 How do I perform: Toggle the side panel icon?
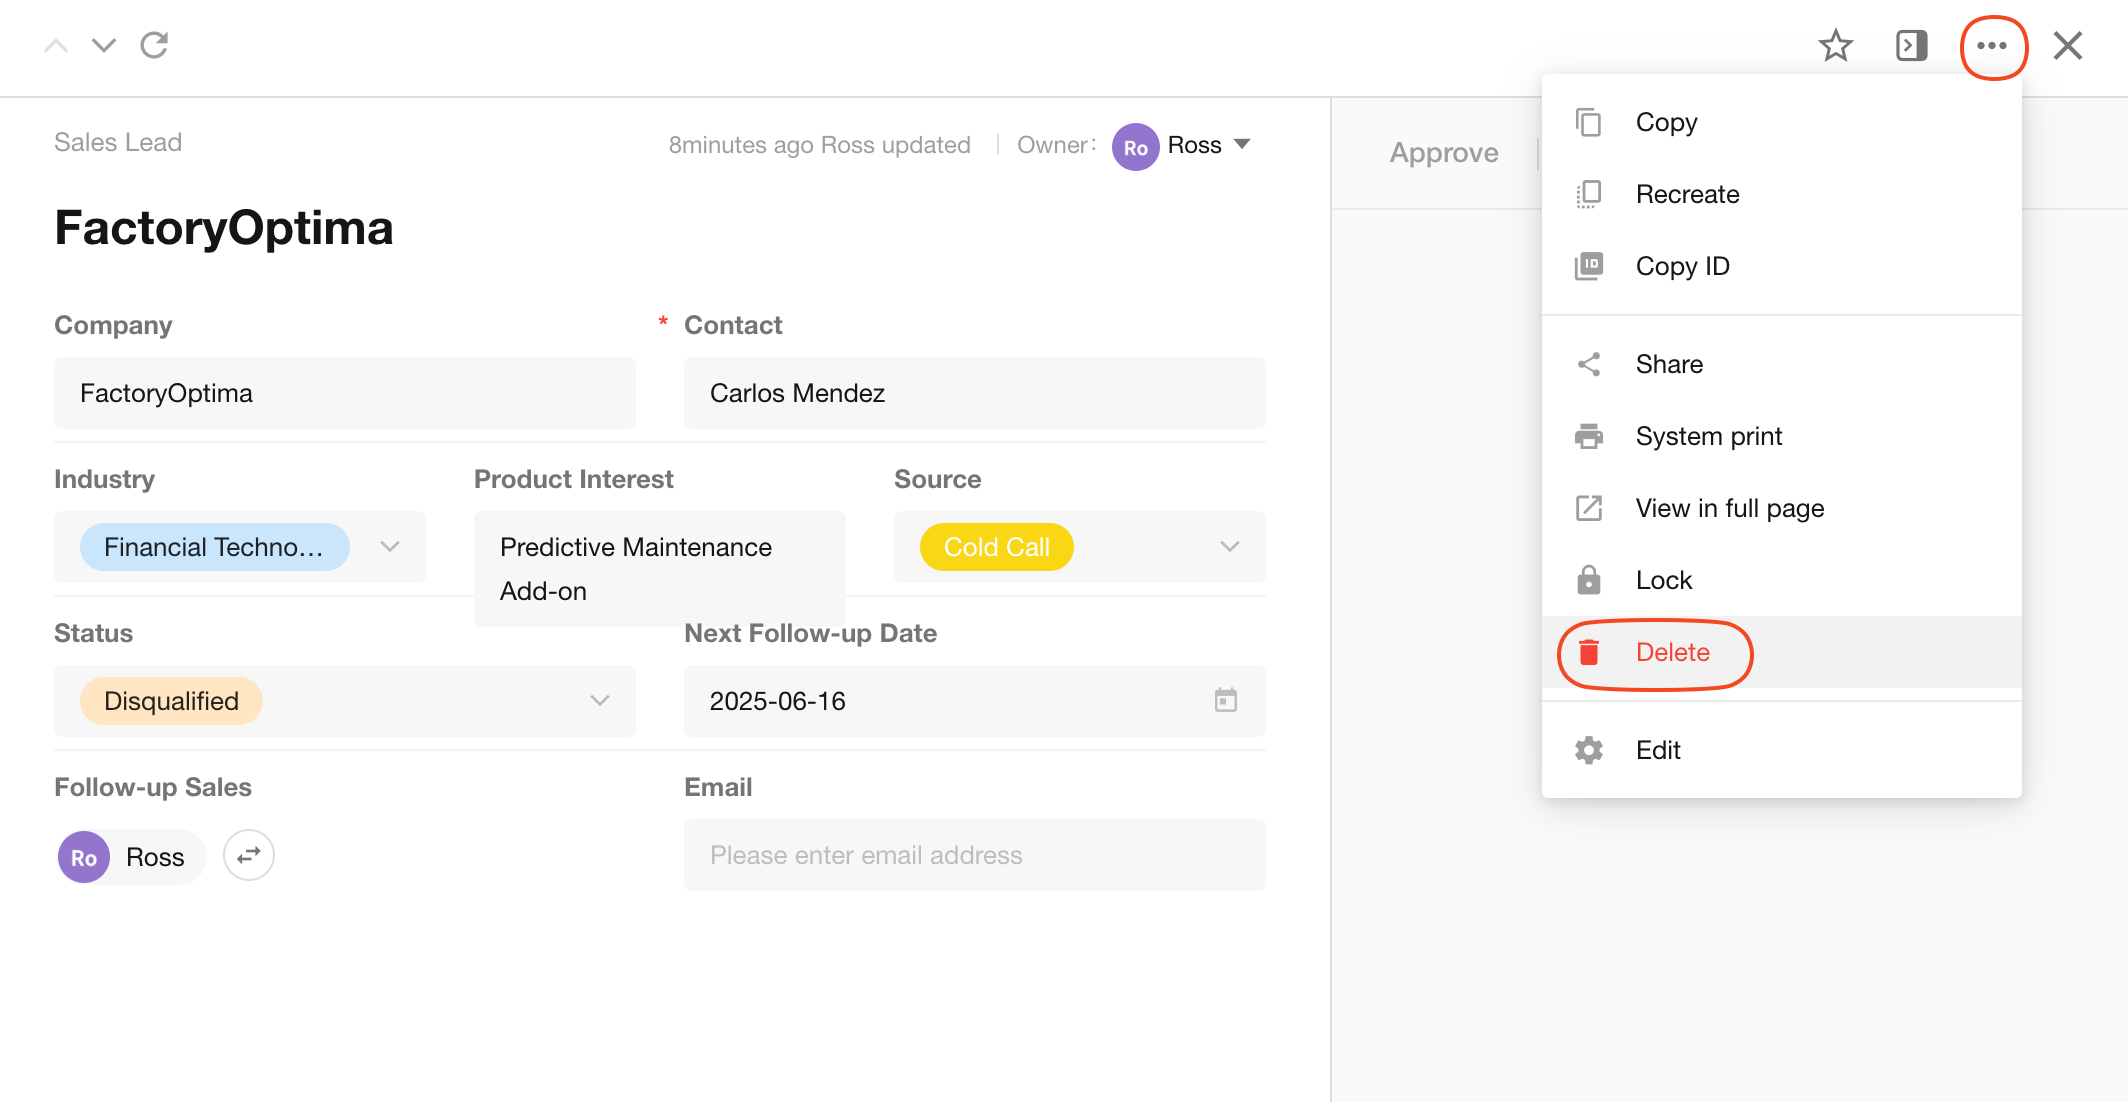pyautogui.click(x=1911, y=46)
